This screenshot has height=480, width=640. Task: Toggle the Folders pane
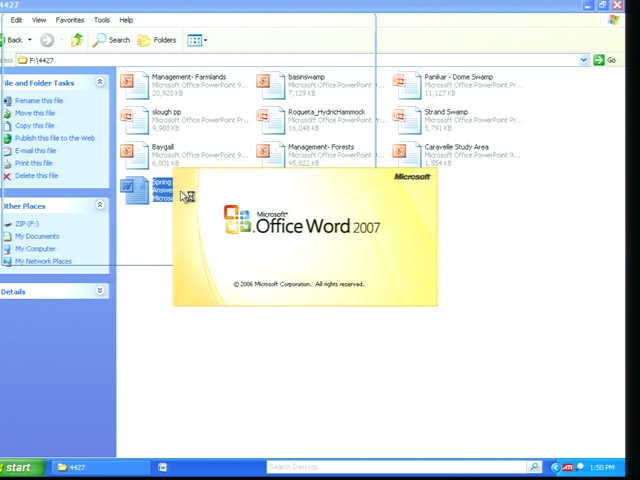157,40
